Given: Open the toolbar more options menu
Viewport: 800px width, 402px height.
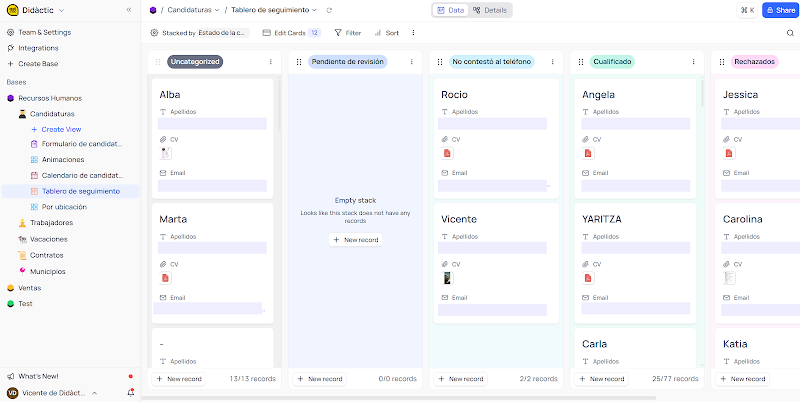Looking at the screenshot, I should tap(413, 33).
